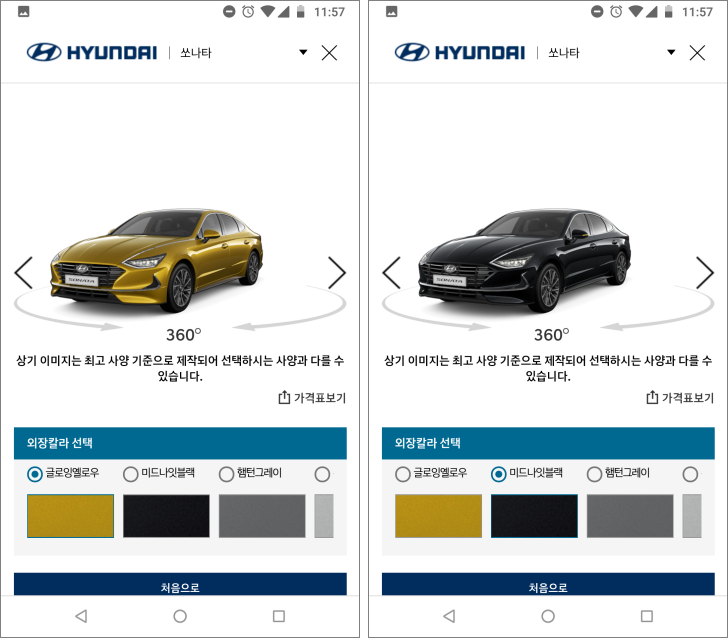Pick the gray color swatch on the right screen
Image resolution: width=728 pixels, height=638 pixels.
click(630, 516)
